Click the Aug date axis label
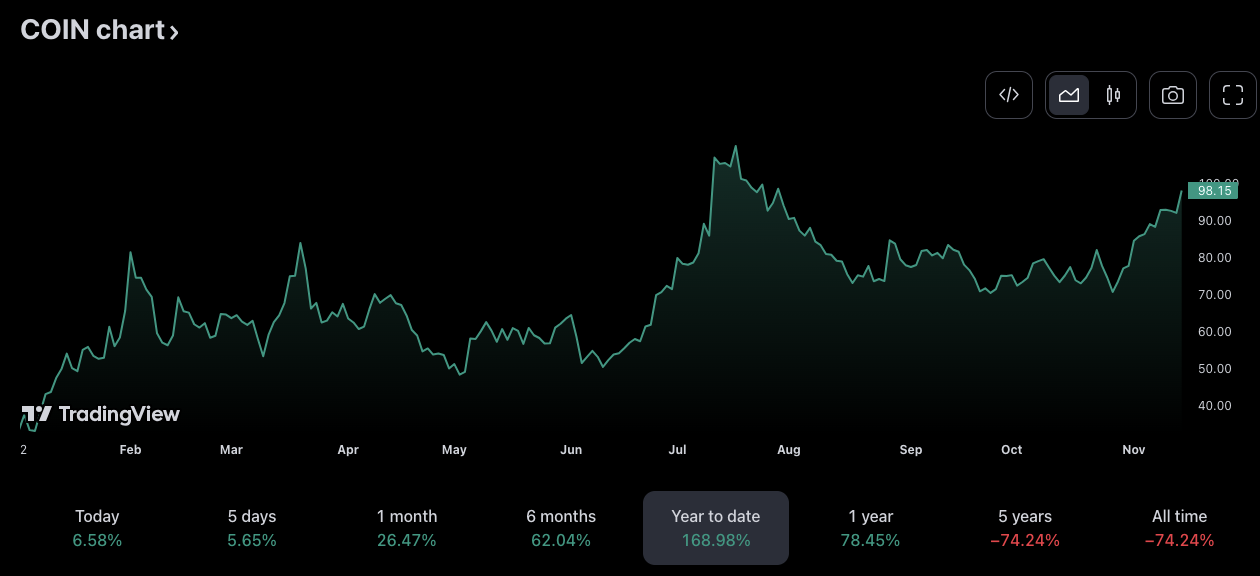 [x=789, y=450]
